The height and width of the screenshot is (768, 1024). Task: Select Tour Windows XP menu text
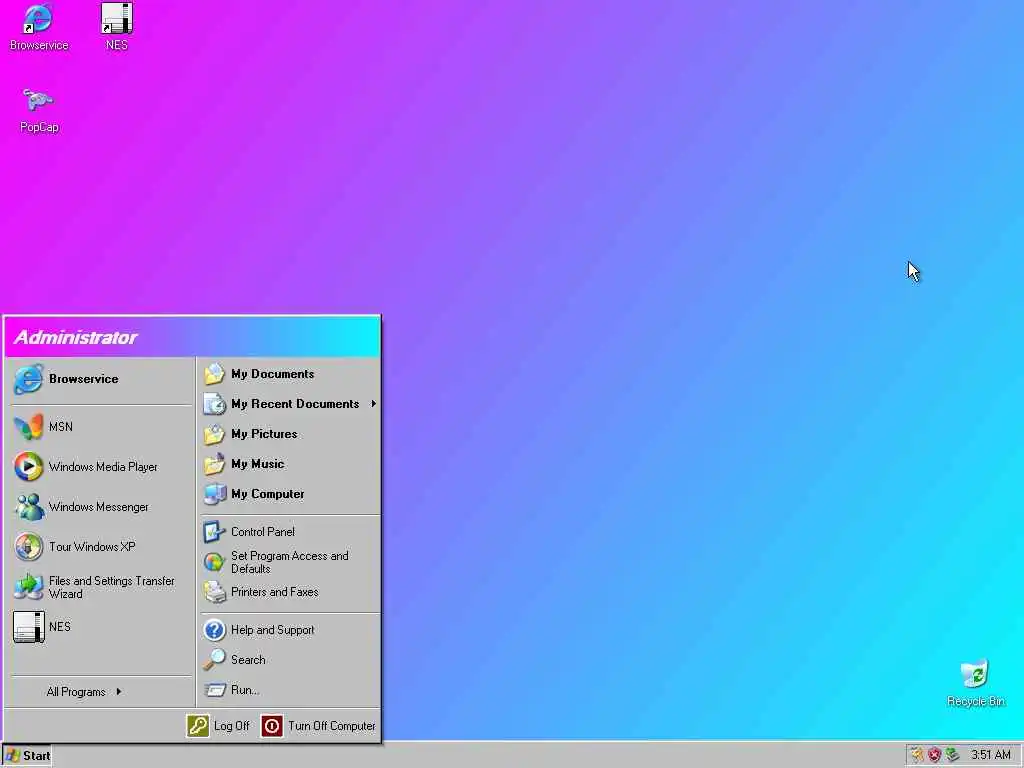click(x=92, y=547)
